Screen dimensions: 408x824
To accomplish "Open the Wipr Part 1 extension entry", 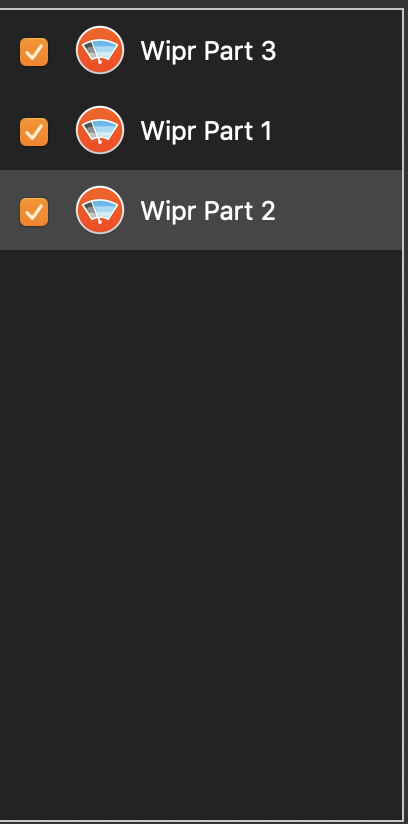I will (x=201, y=130).
